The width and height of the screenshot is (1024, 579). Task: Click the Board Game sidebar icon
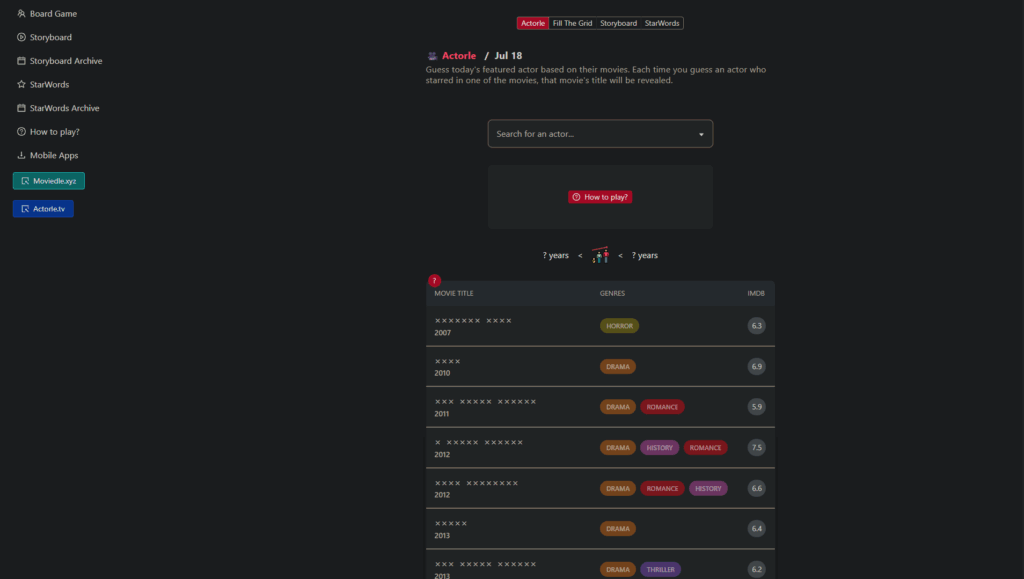[21, 14]
